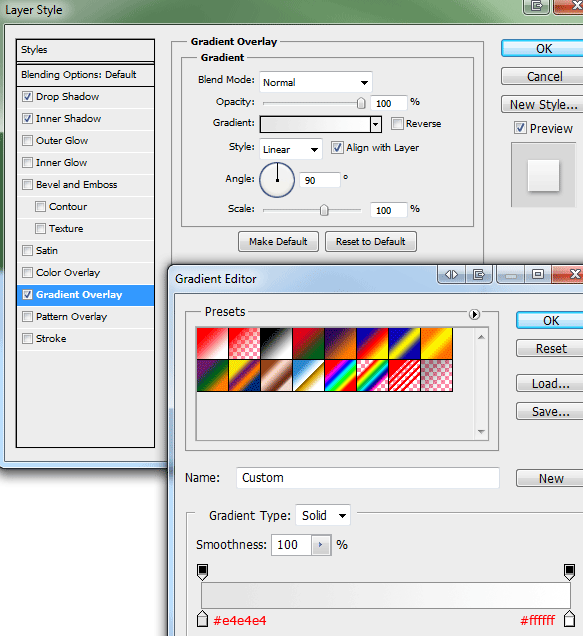This screenshot has height=636, width=583.
Task: Click the Make Default button
Action: point(278,242)
